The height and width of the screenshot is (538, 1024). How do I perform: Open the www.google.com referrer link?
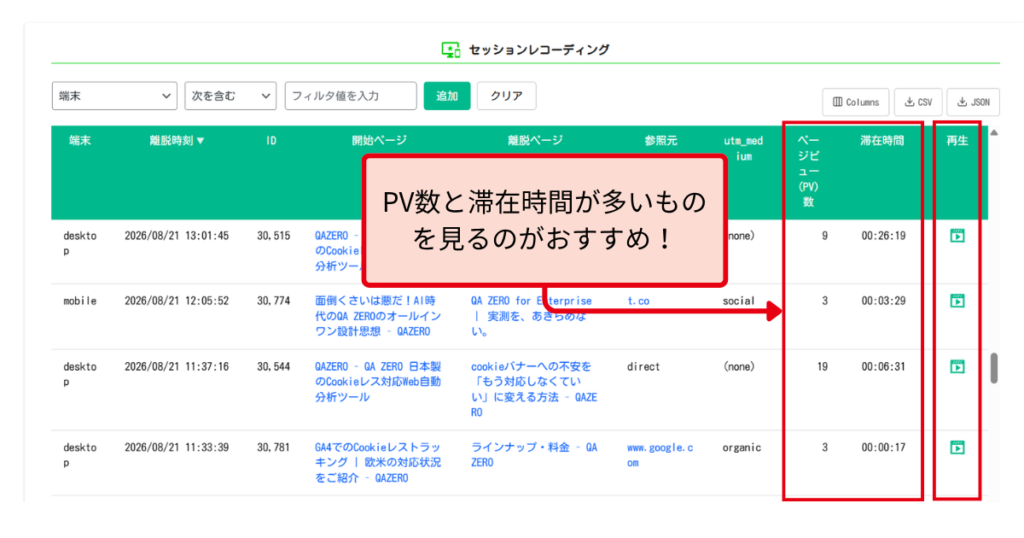pyautogui.click(x=660, y=455)
